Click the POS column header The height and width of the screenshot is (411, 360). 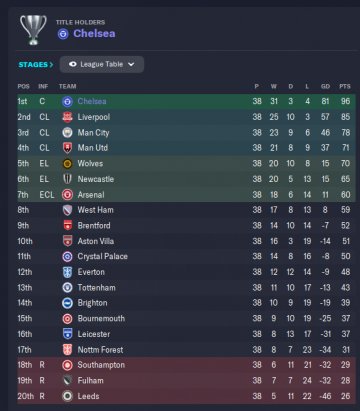(23, 86)
